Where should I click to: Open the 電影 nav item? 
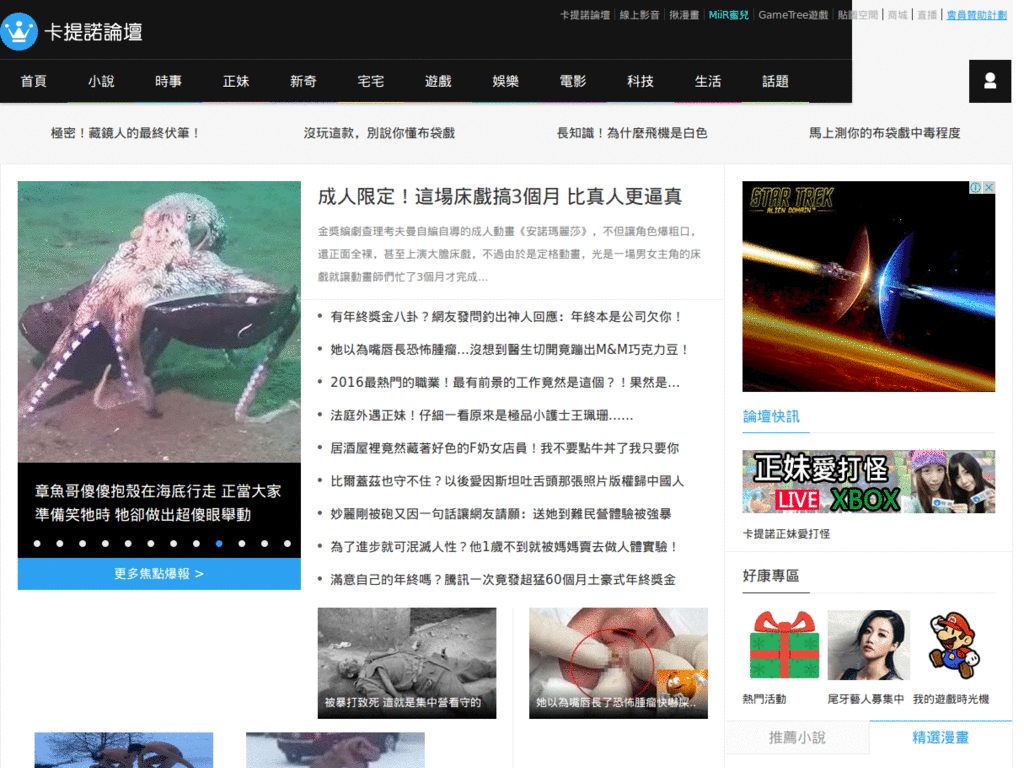click(573, 81)
